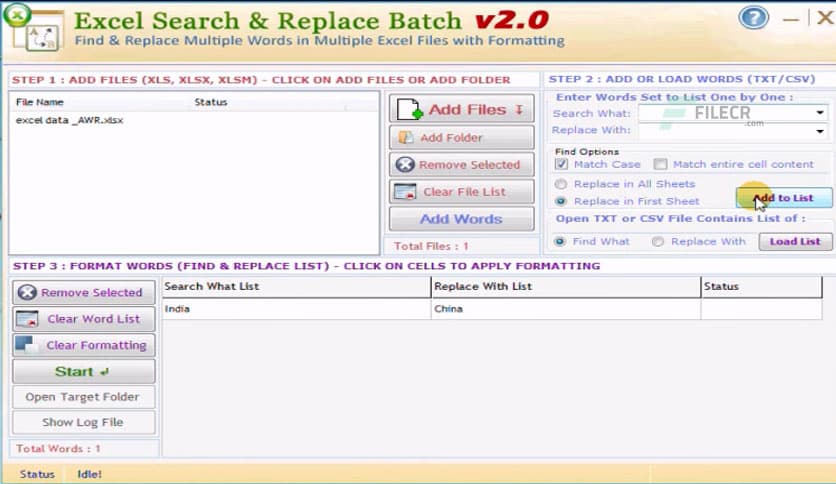Click the Status column header in file list

211,102
